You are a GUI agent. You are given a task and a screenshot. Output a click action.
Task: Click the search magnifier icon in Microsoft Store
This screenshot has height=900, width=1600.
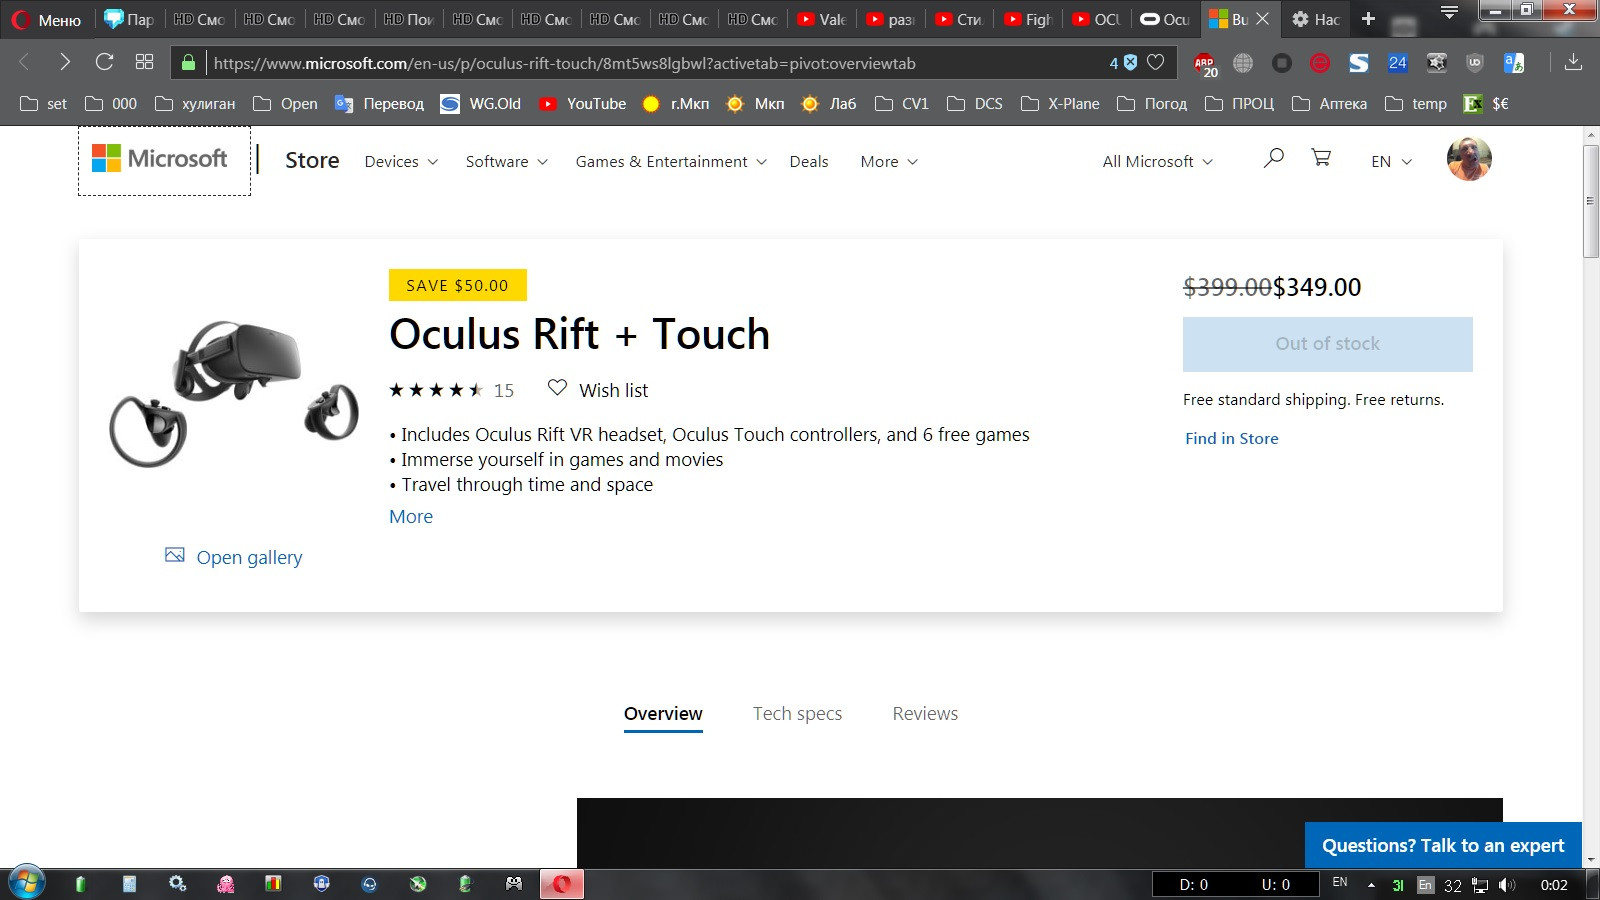click(x=1273, y=158)
